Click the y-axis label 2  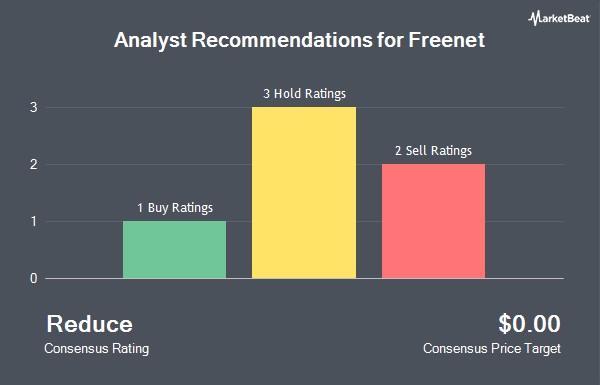click(34, 165)
